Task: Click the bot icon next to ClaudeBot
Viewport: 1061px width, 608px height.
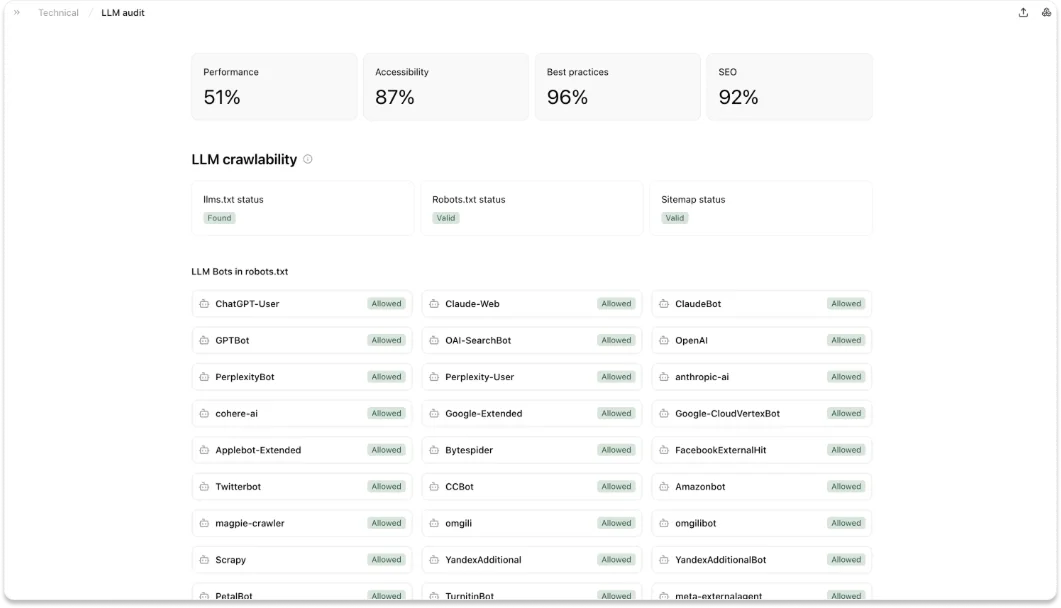Action: 664,304
